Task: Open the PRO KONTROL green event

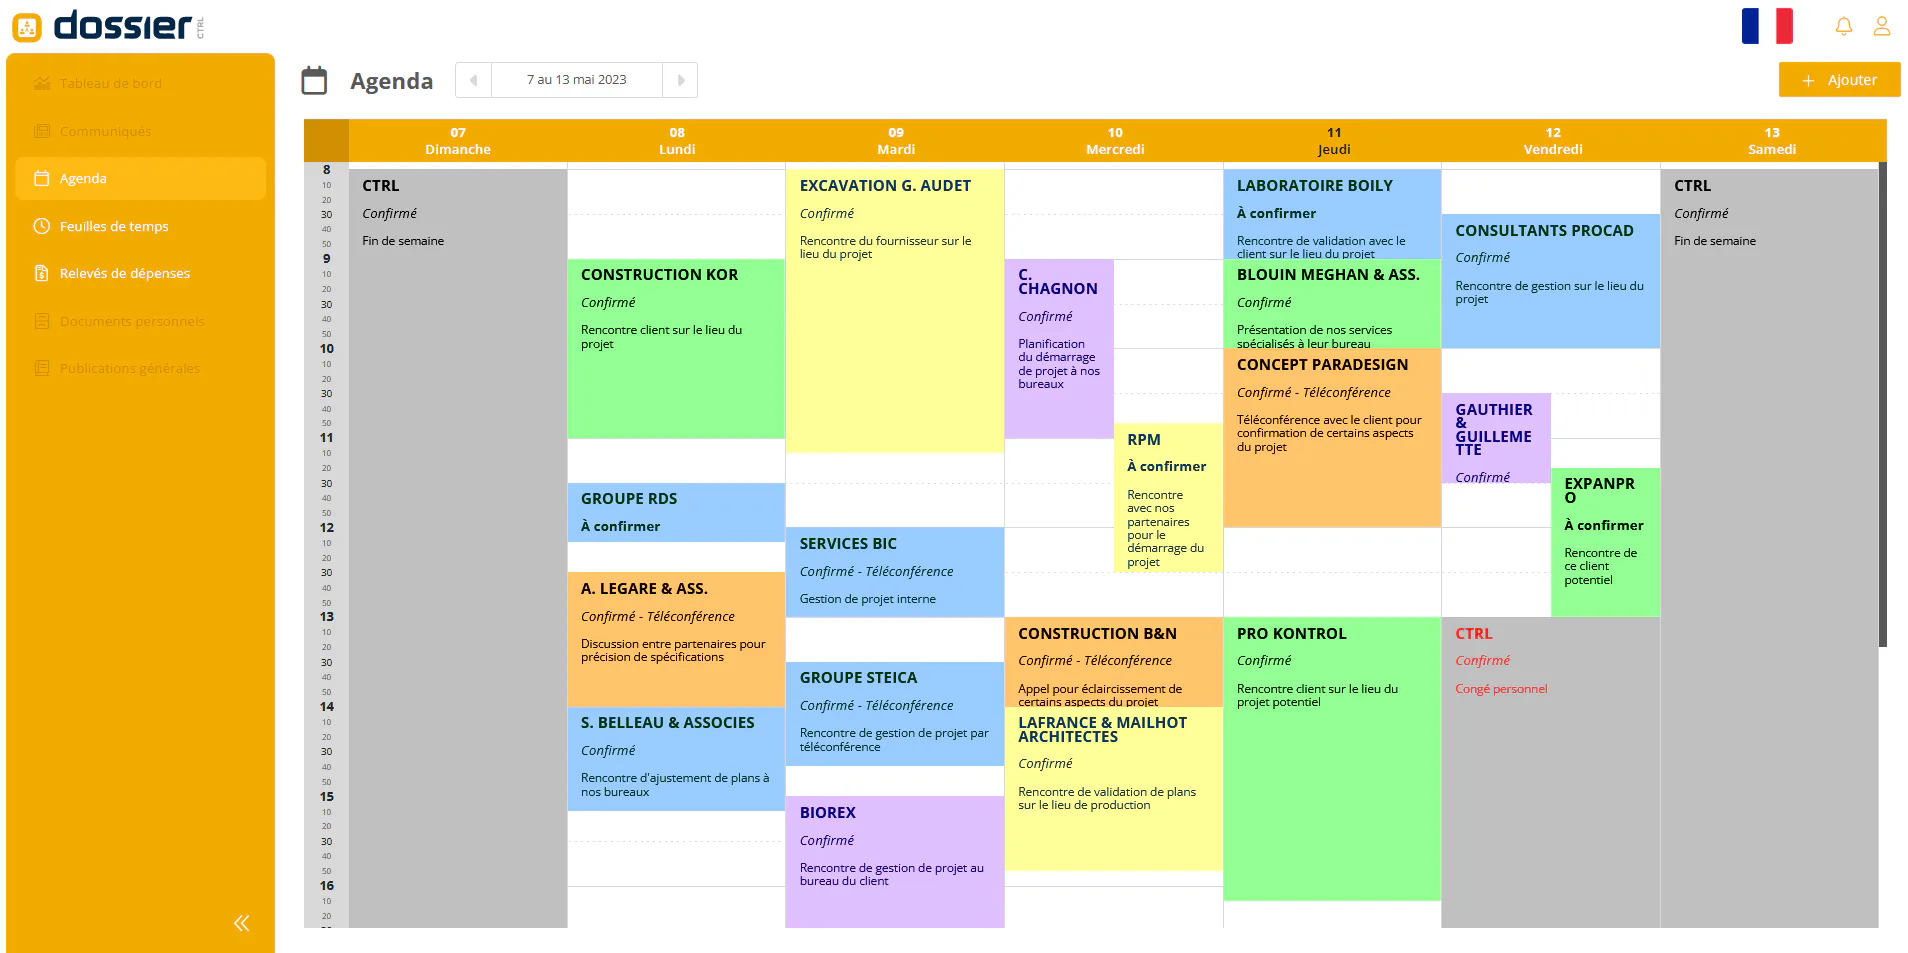Action: 1332,759
